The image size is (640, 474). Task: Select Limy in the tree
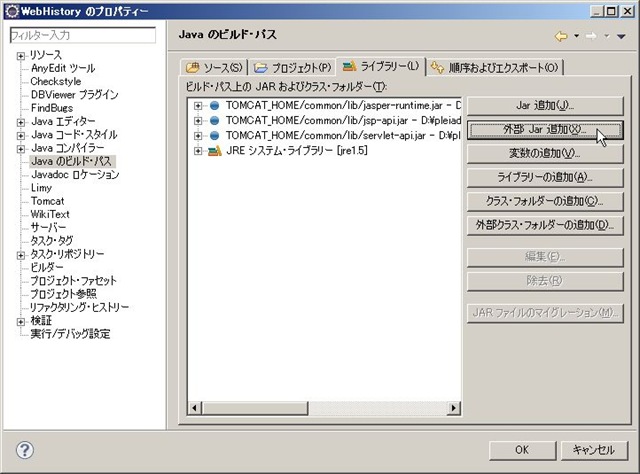pyautogui.click(x=41, y=188)
